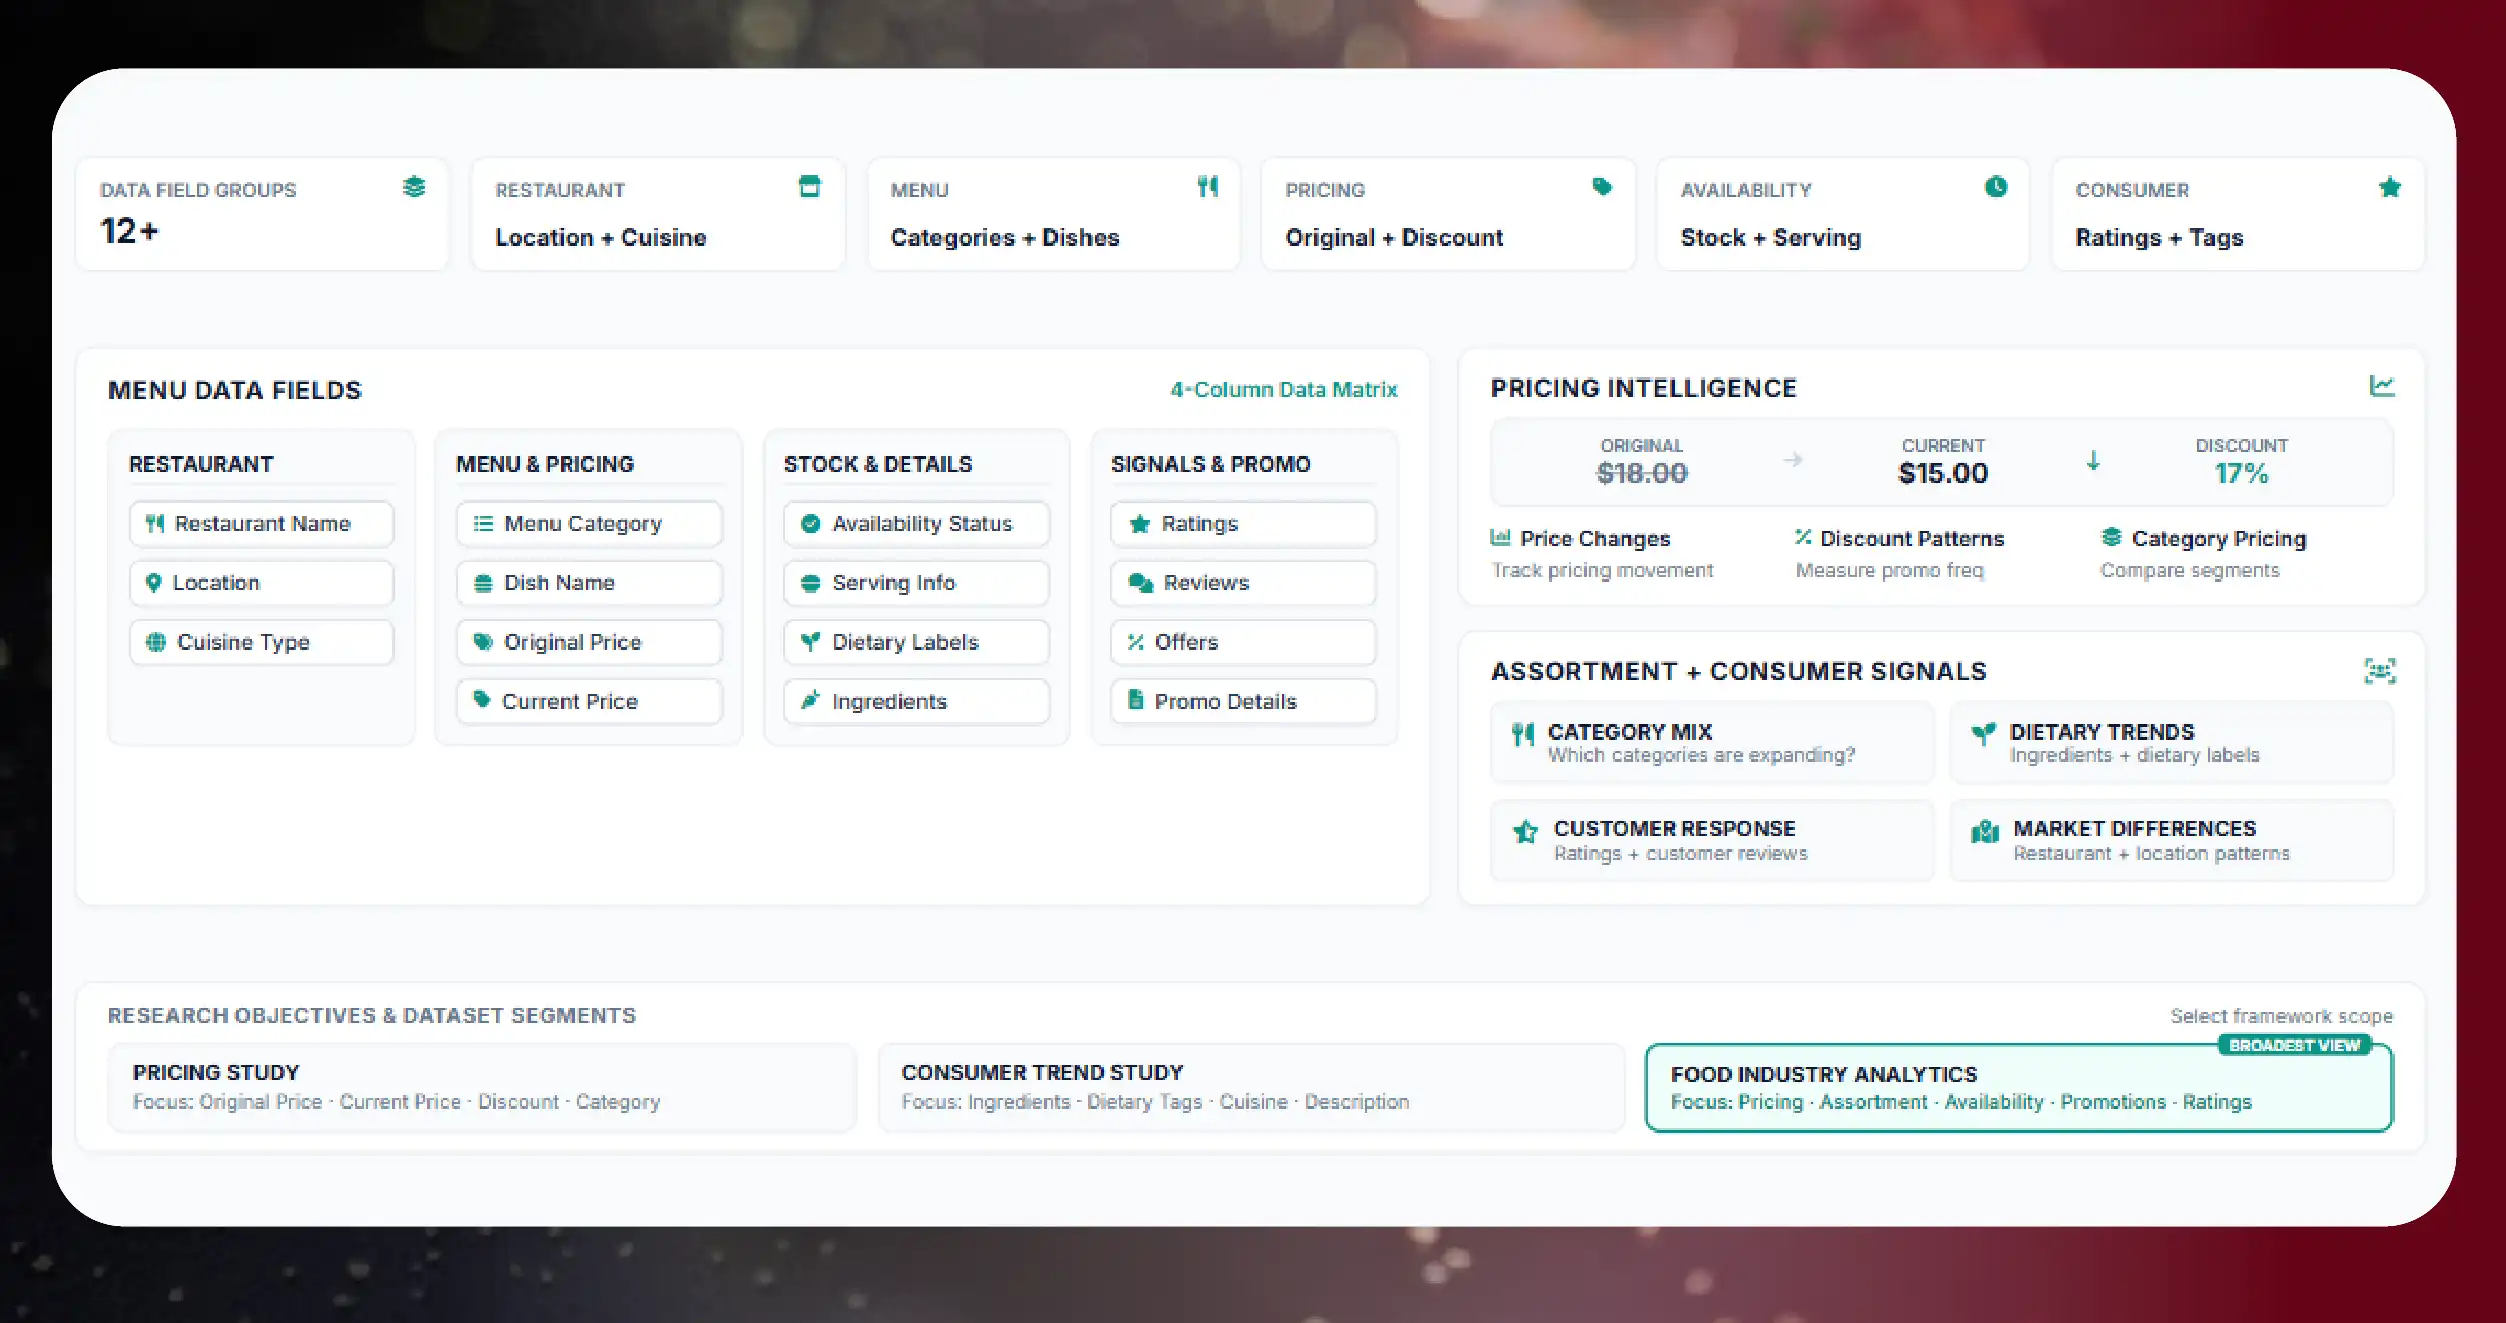
Task: Click the Broadest View badge
Action: (x=2294, y=1045)
